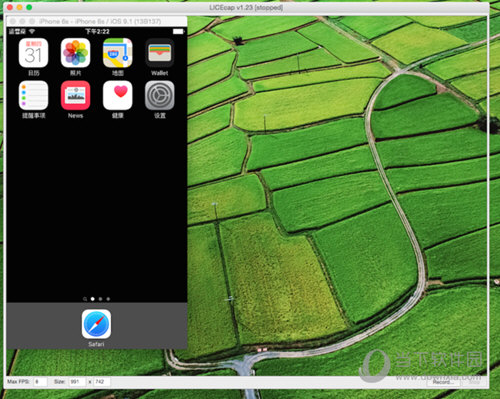This screenshot has height=399, width=500.
Task: Zoom the LICEcap window with green button
Action: tap(29, 7)
